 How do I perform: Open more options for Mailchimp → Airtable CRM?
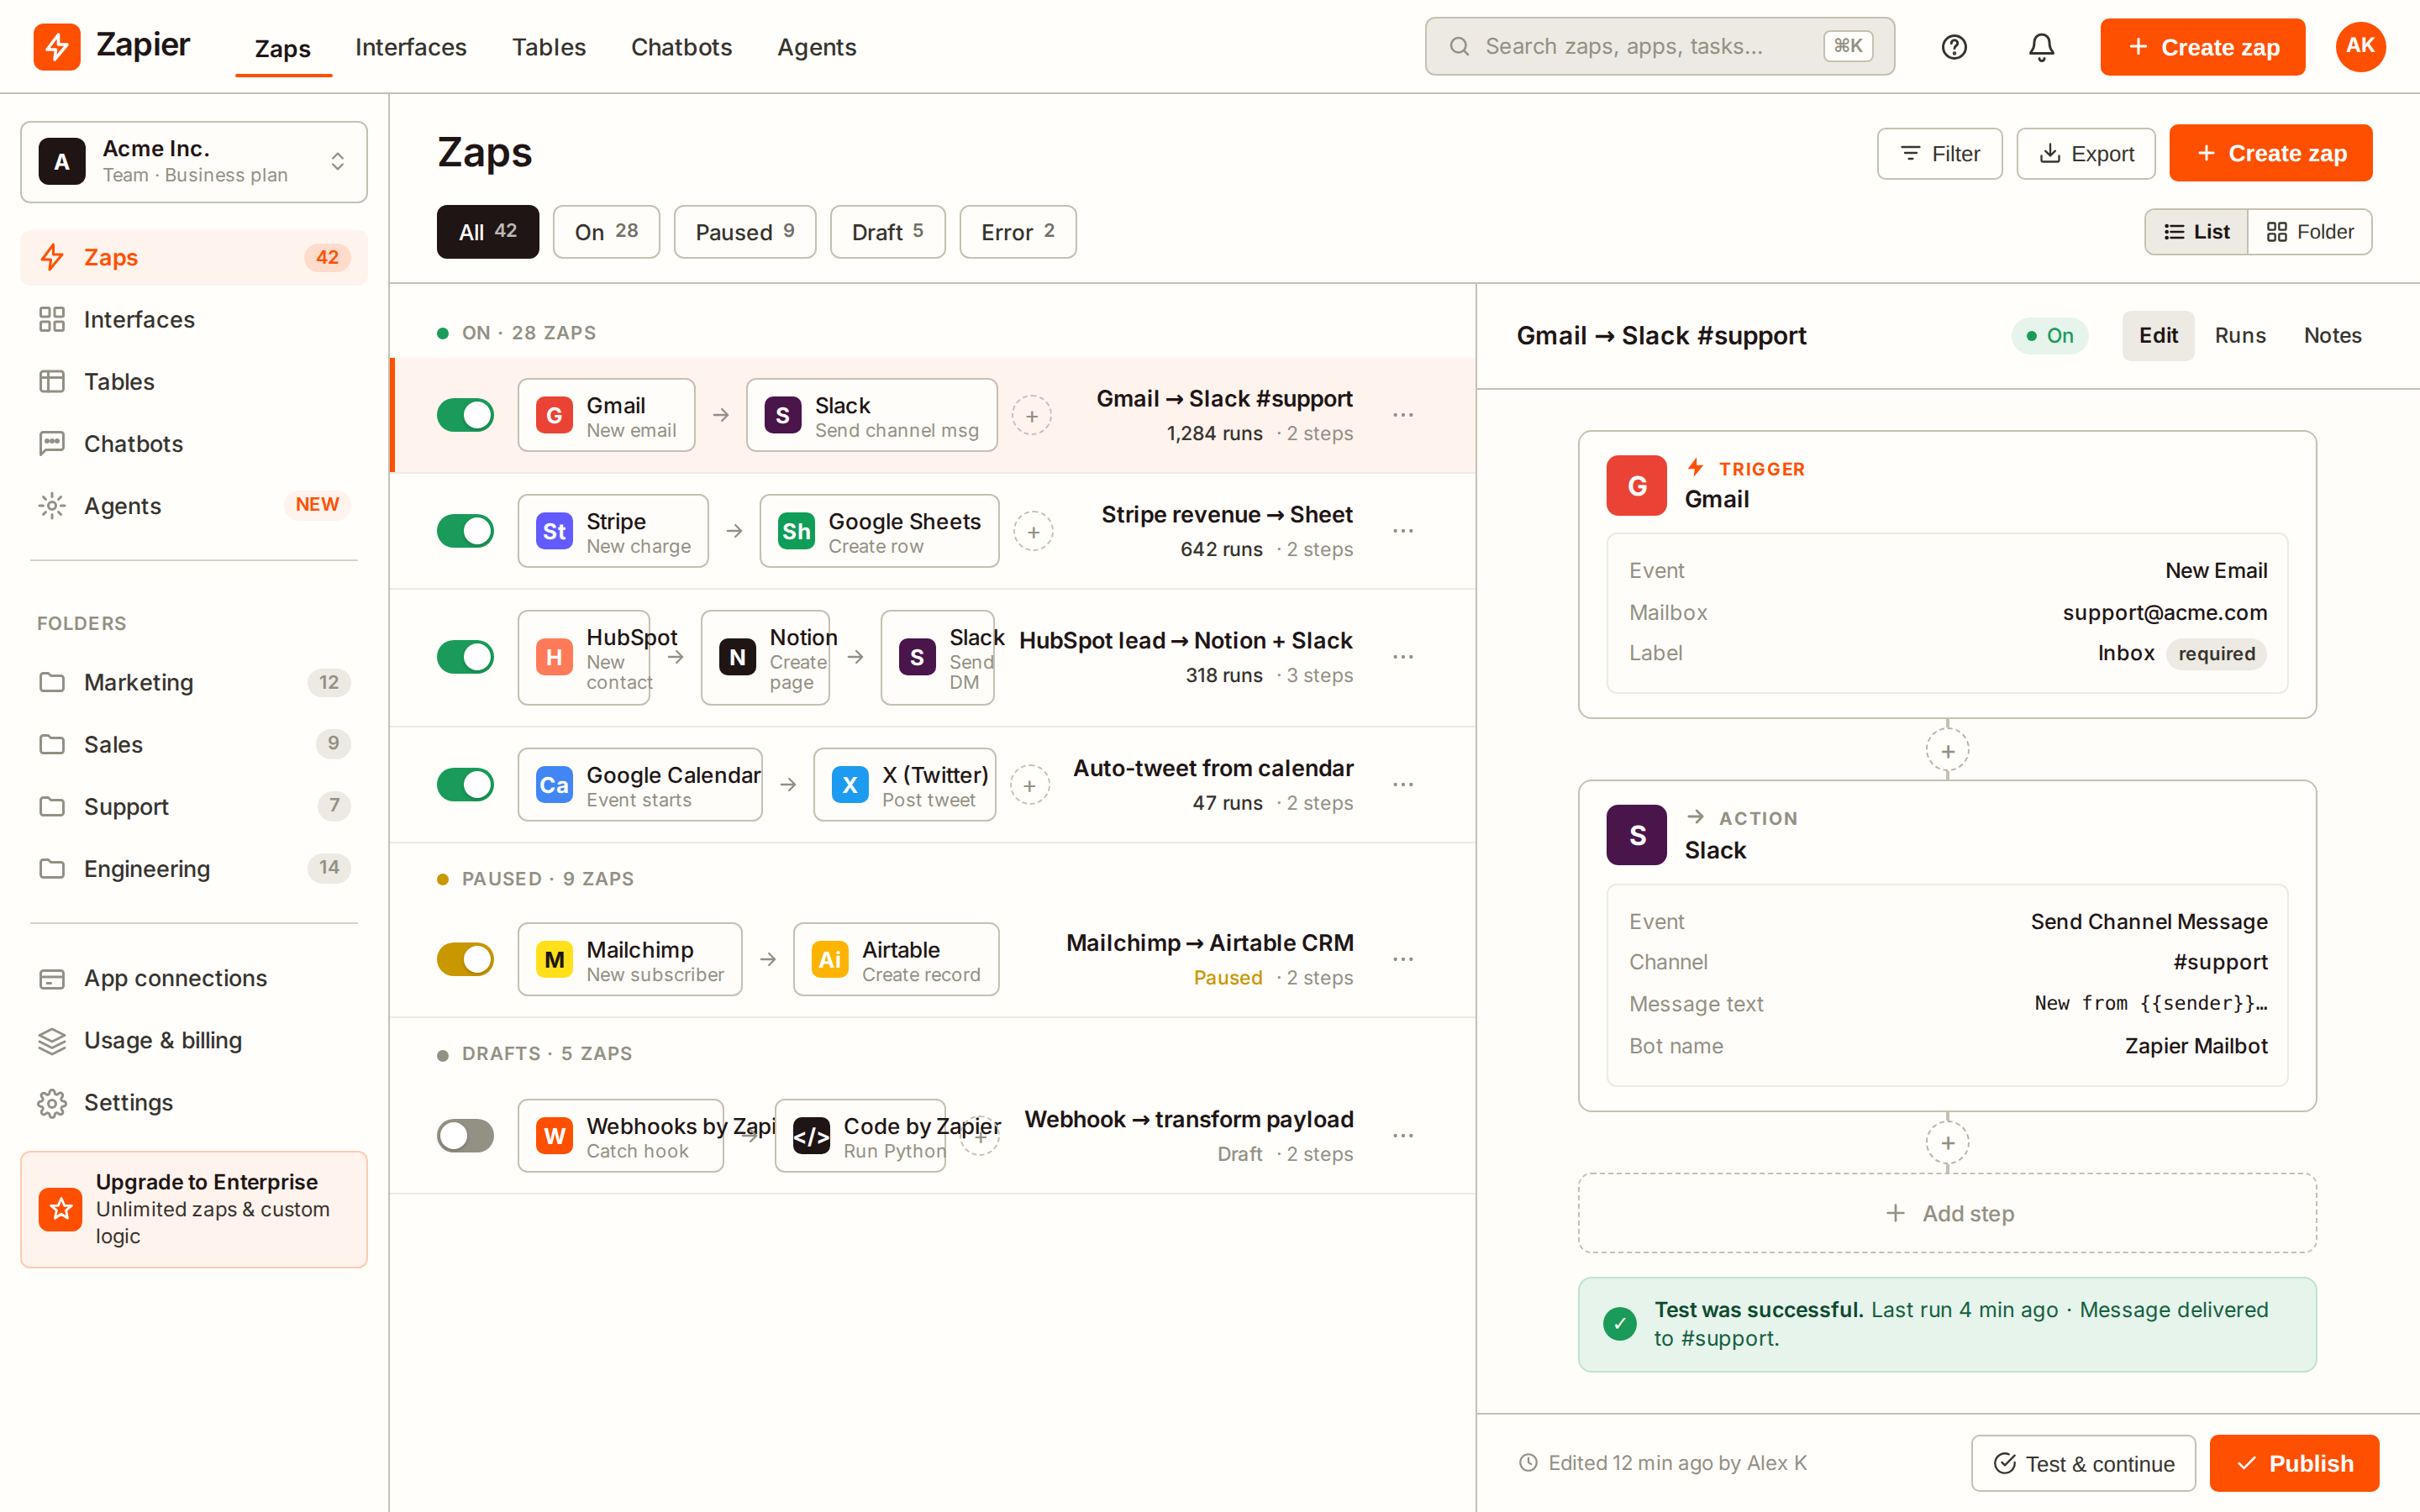click(x=1403, y=960)
